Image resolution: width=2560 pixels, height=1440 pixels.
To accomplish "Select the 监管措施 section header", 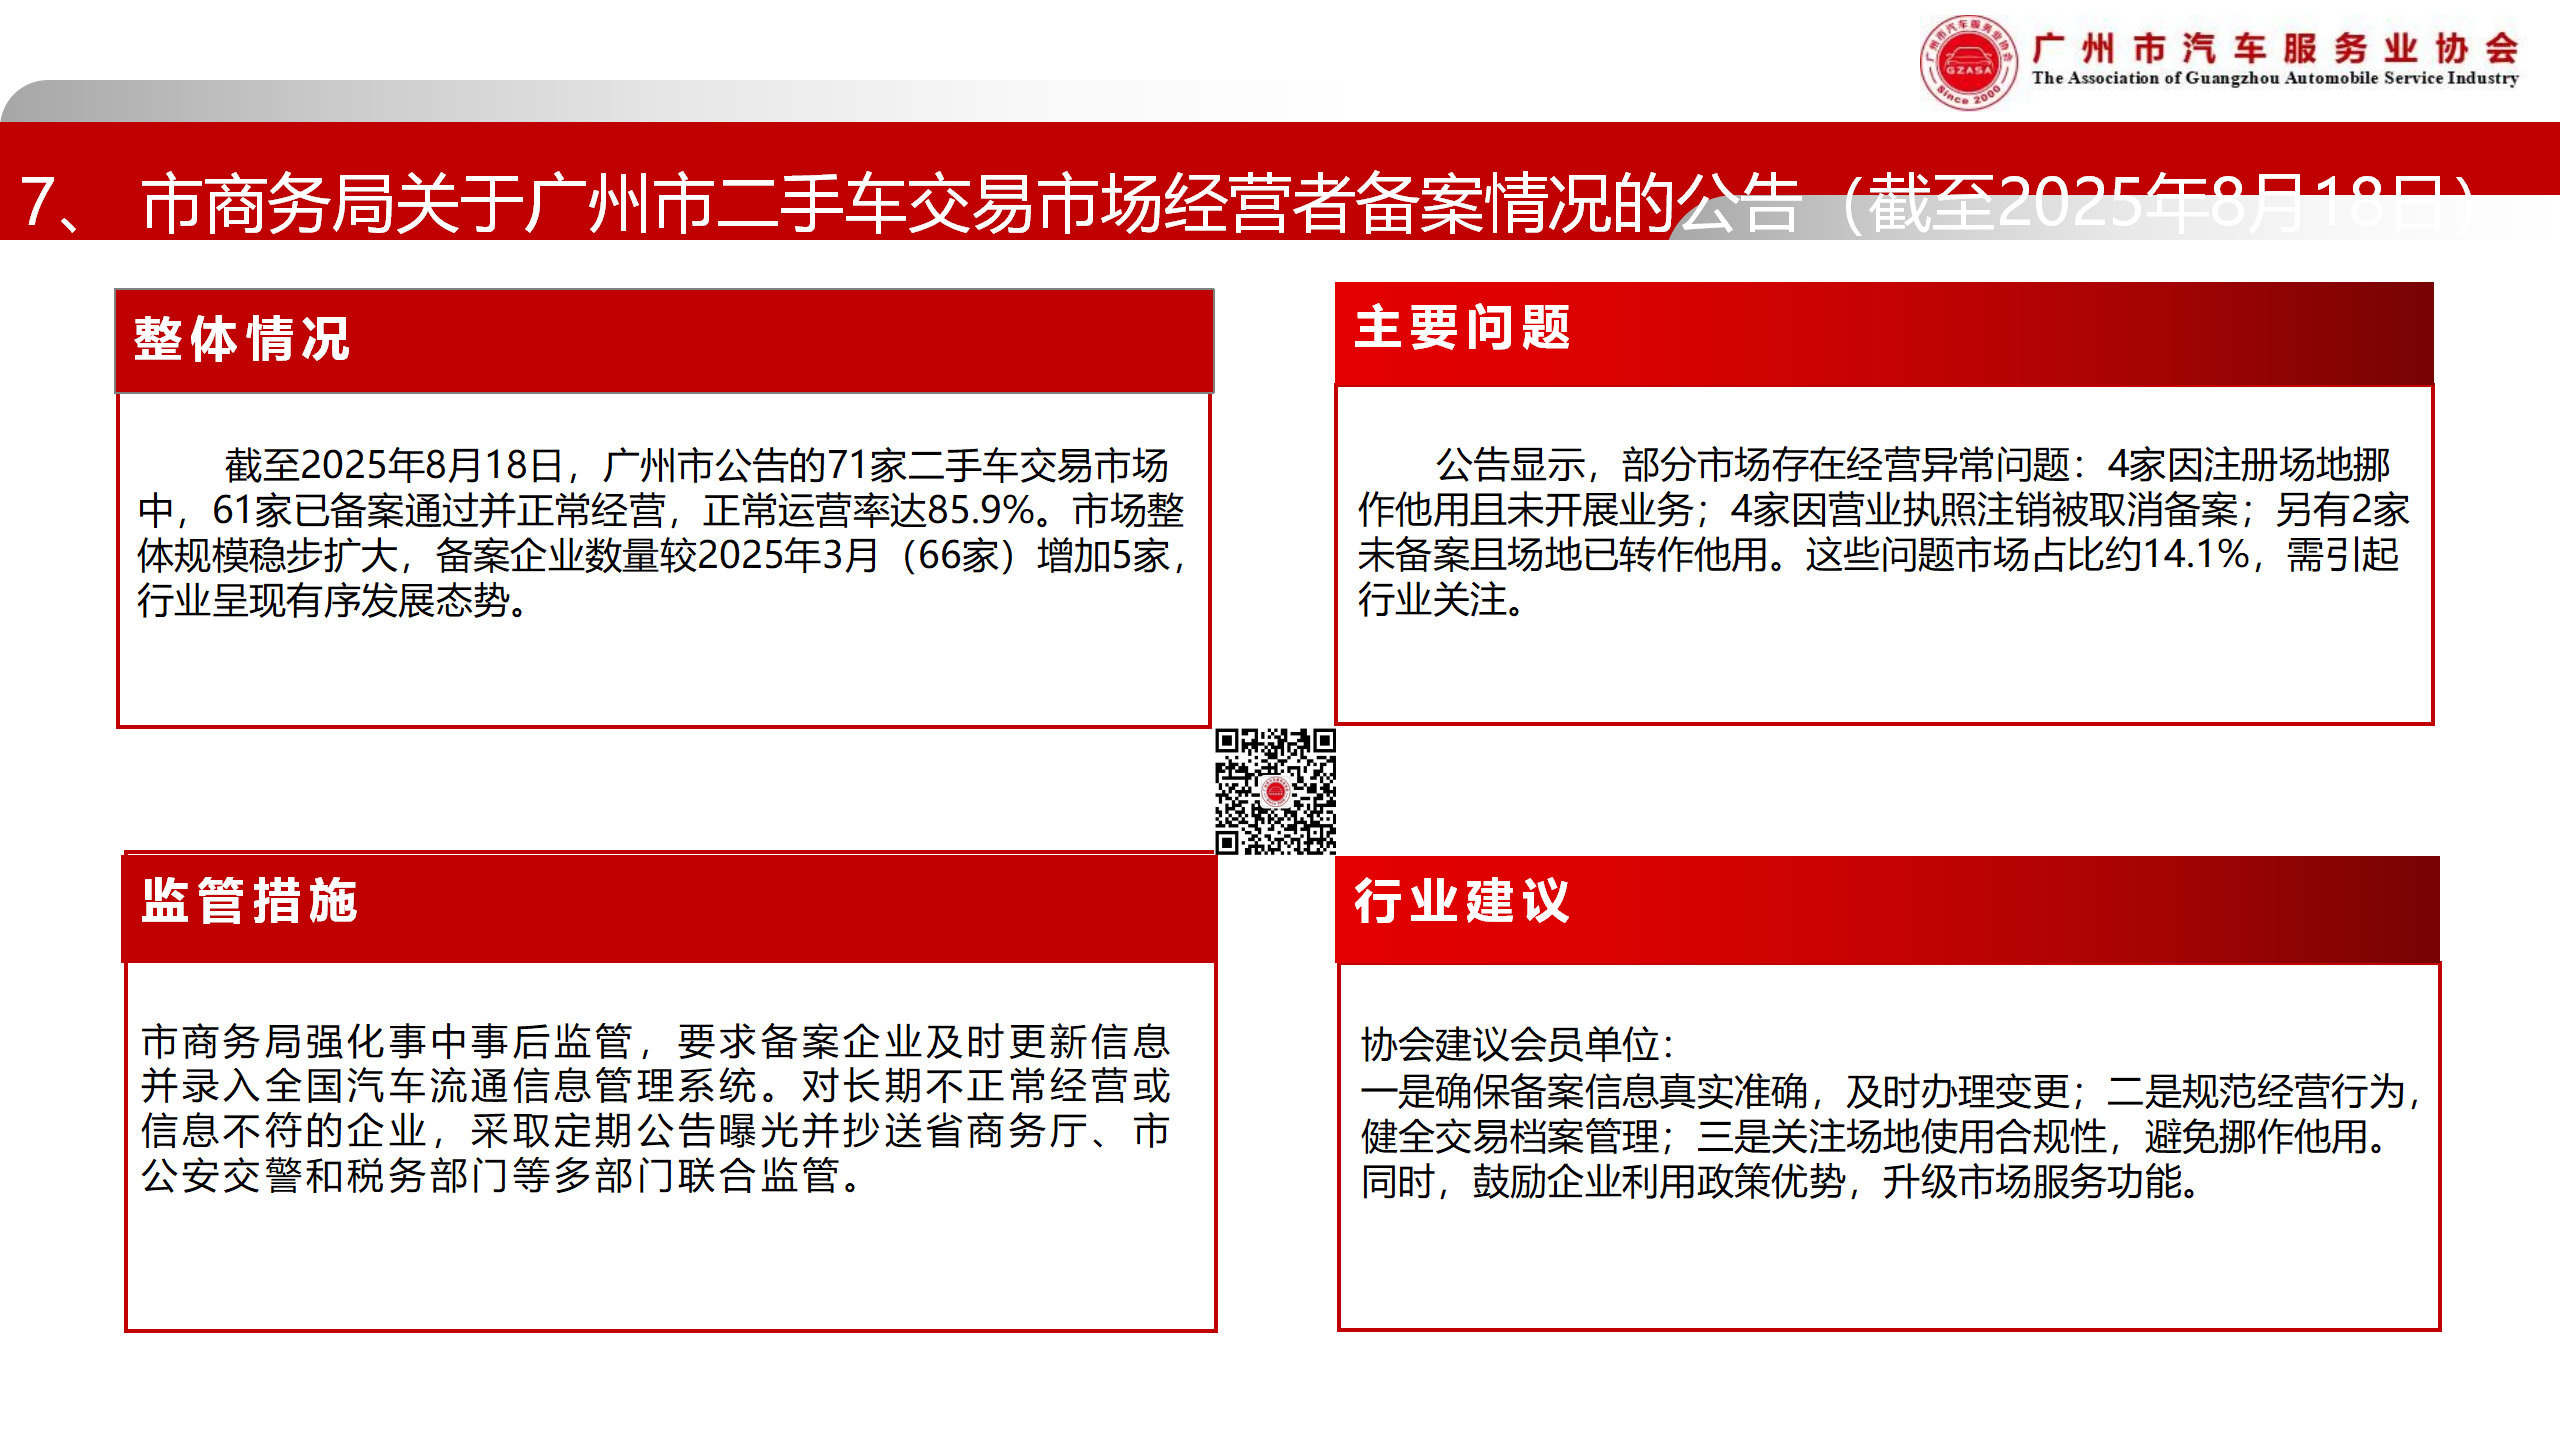I will pyautogui.click(x=669, y=907).
